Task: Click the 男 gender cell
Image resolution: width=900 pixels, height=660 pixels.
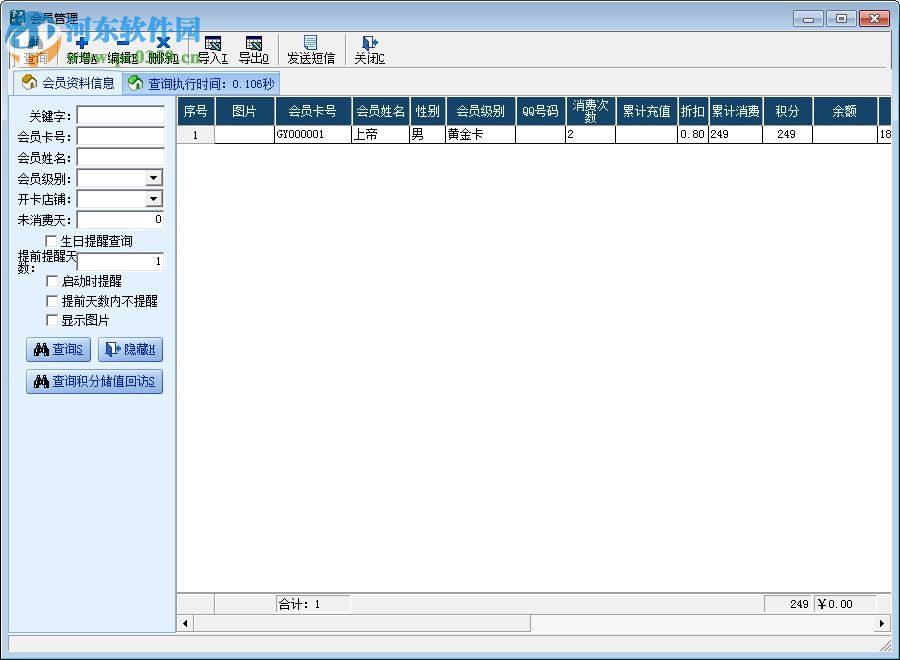Action: (428, 134)
